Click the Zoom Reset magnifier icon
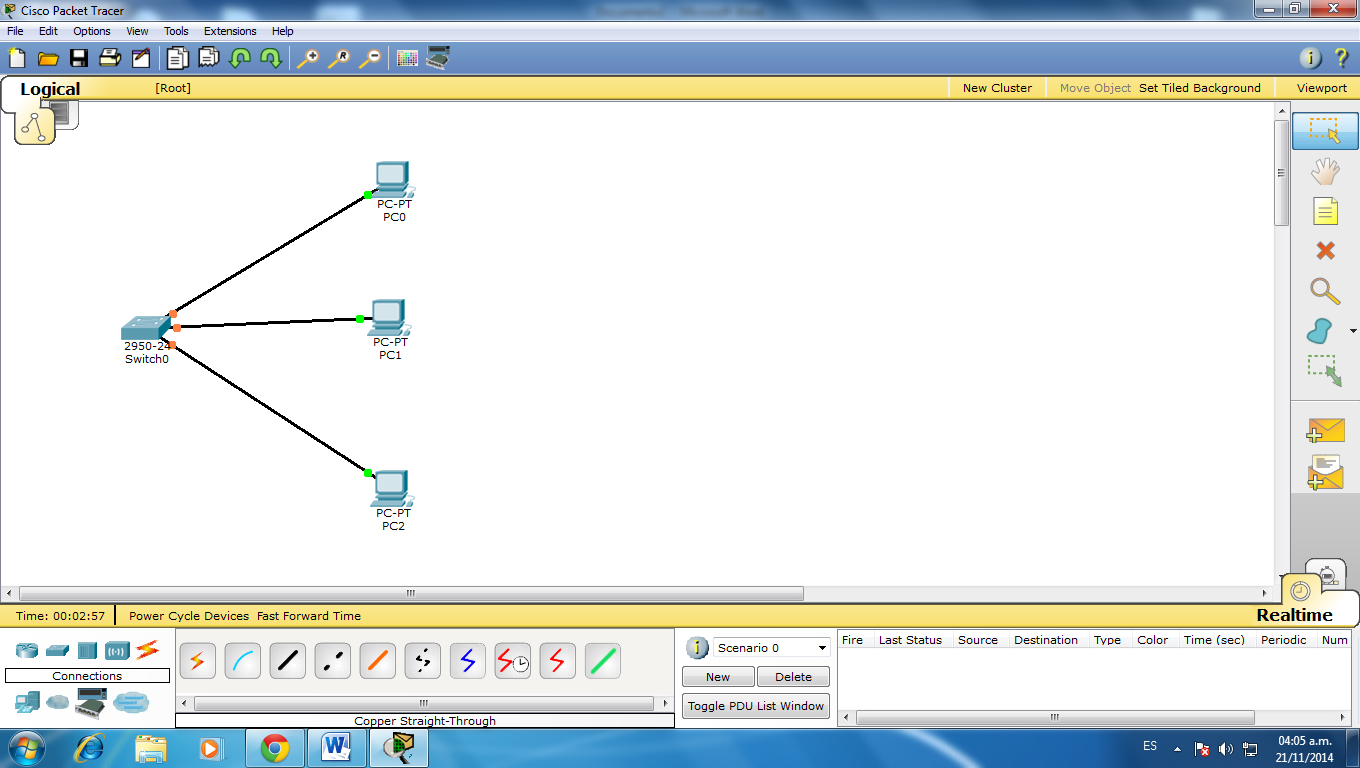This screenshot has height=768, width=1360. coord(339,58)
